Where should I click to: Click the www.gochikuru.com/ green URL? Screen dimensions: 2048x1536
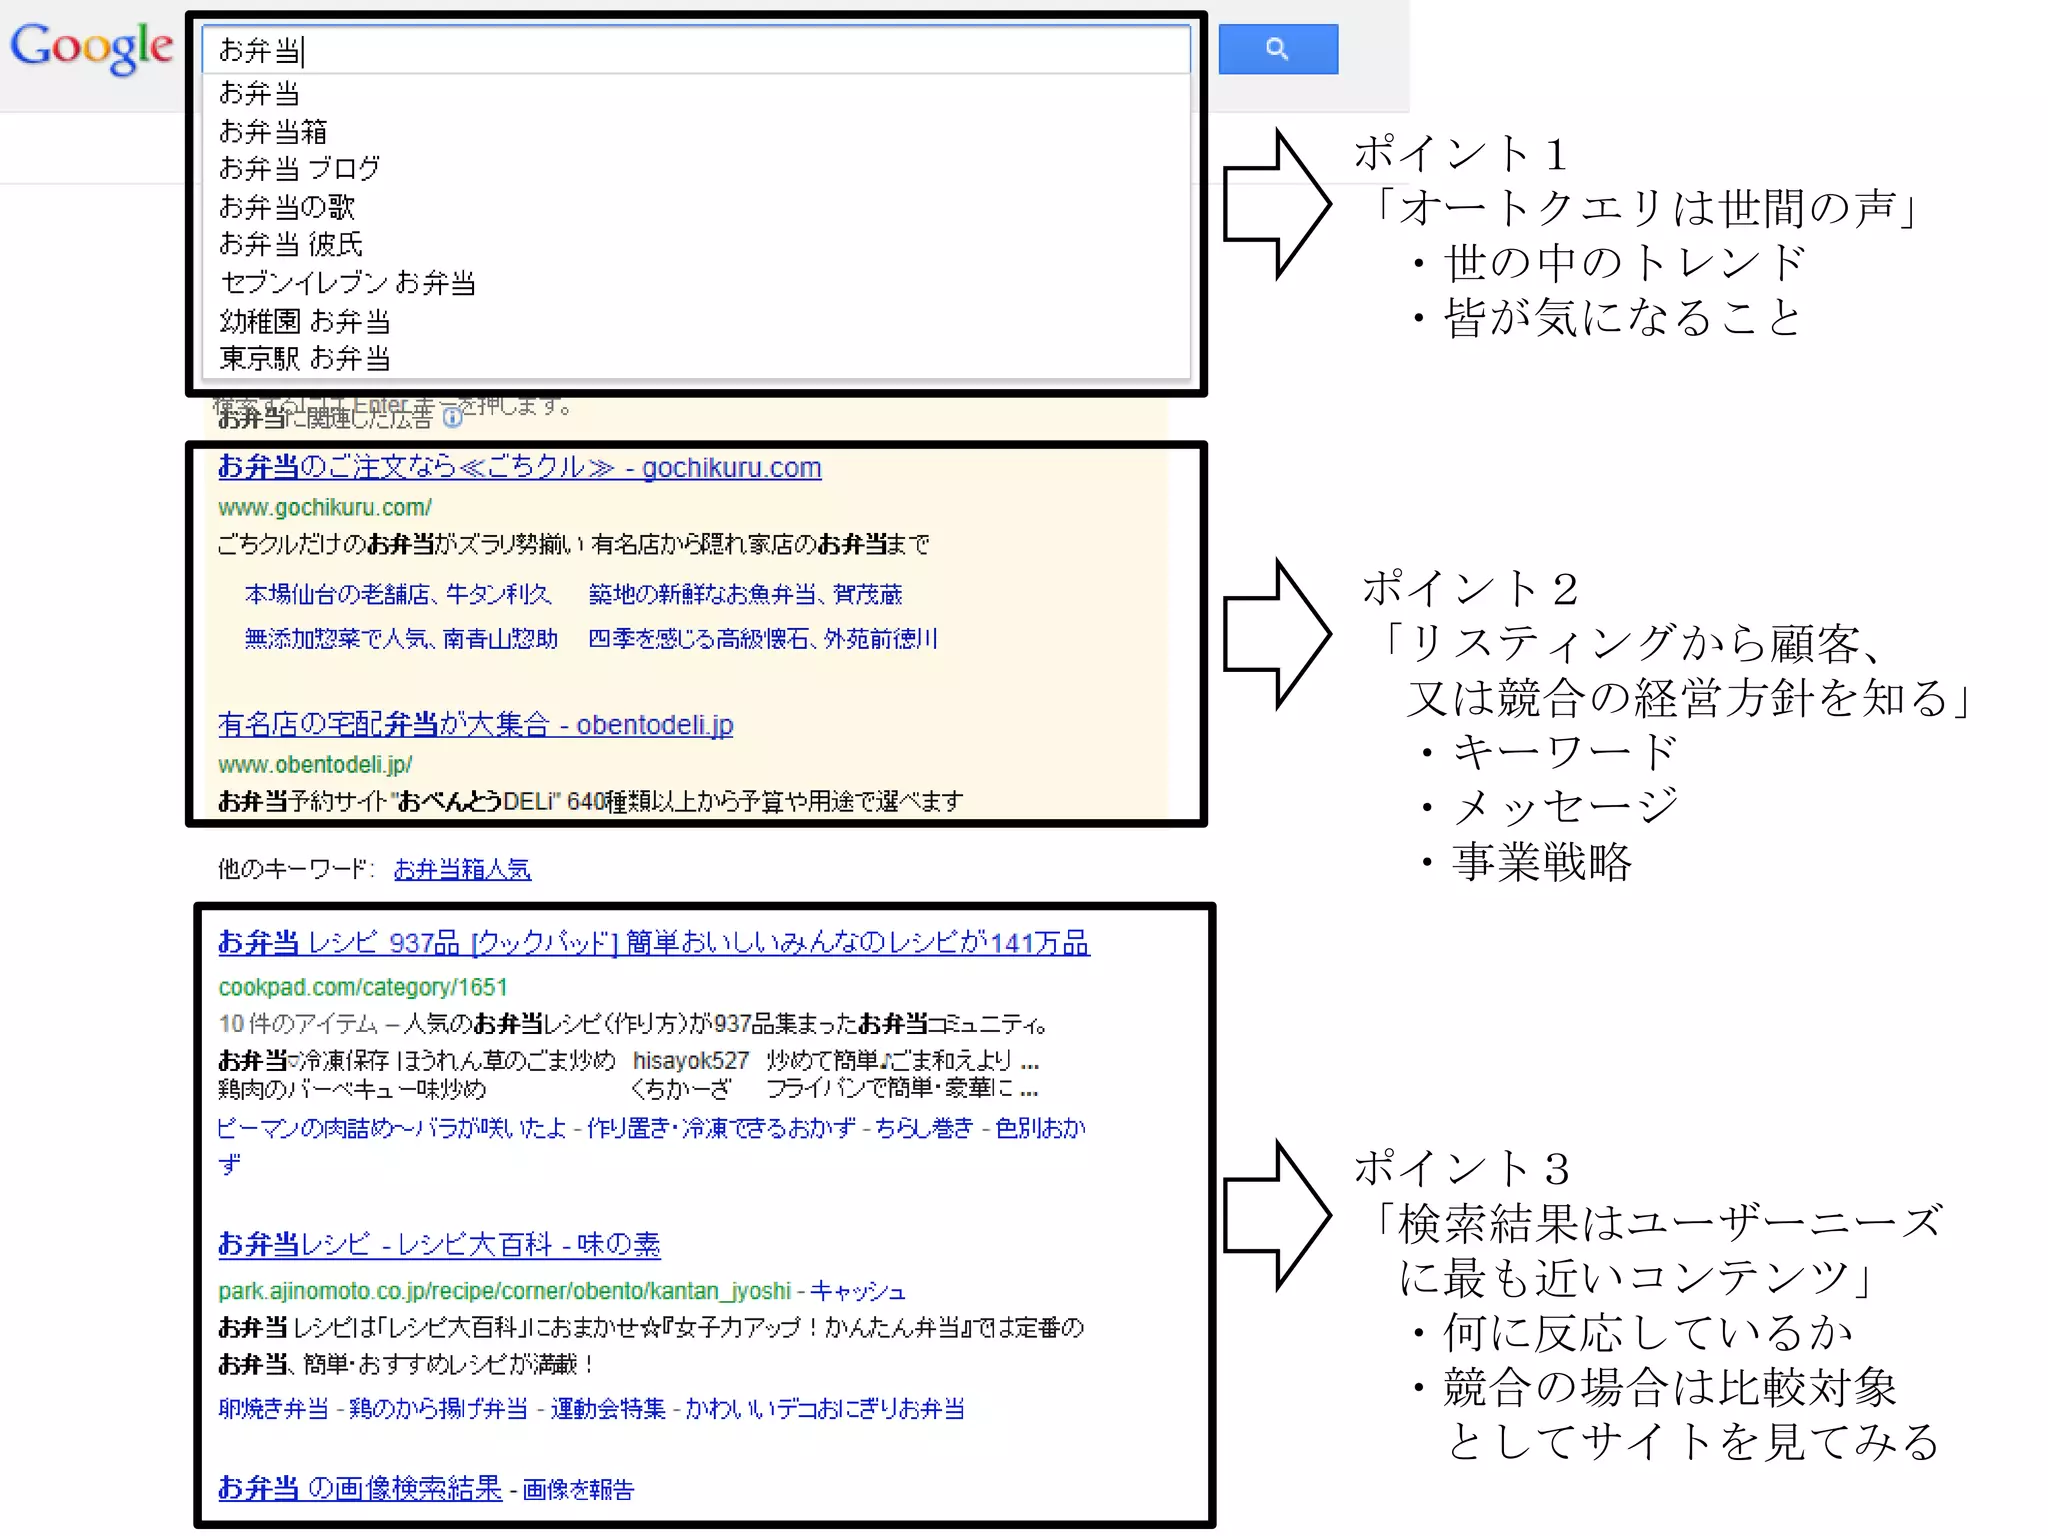tap(325, 507)
